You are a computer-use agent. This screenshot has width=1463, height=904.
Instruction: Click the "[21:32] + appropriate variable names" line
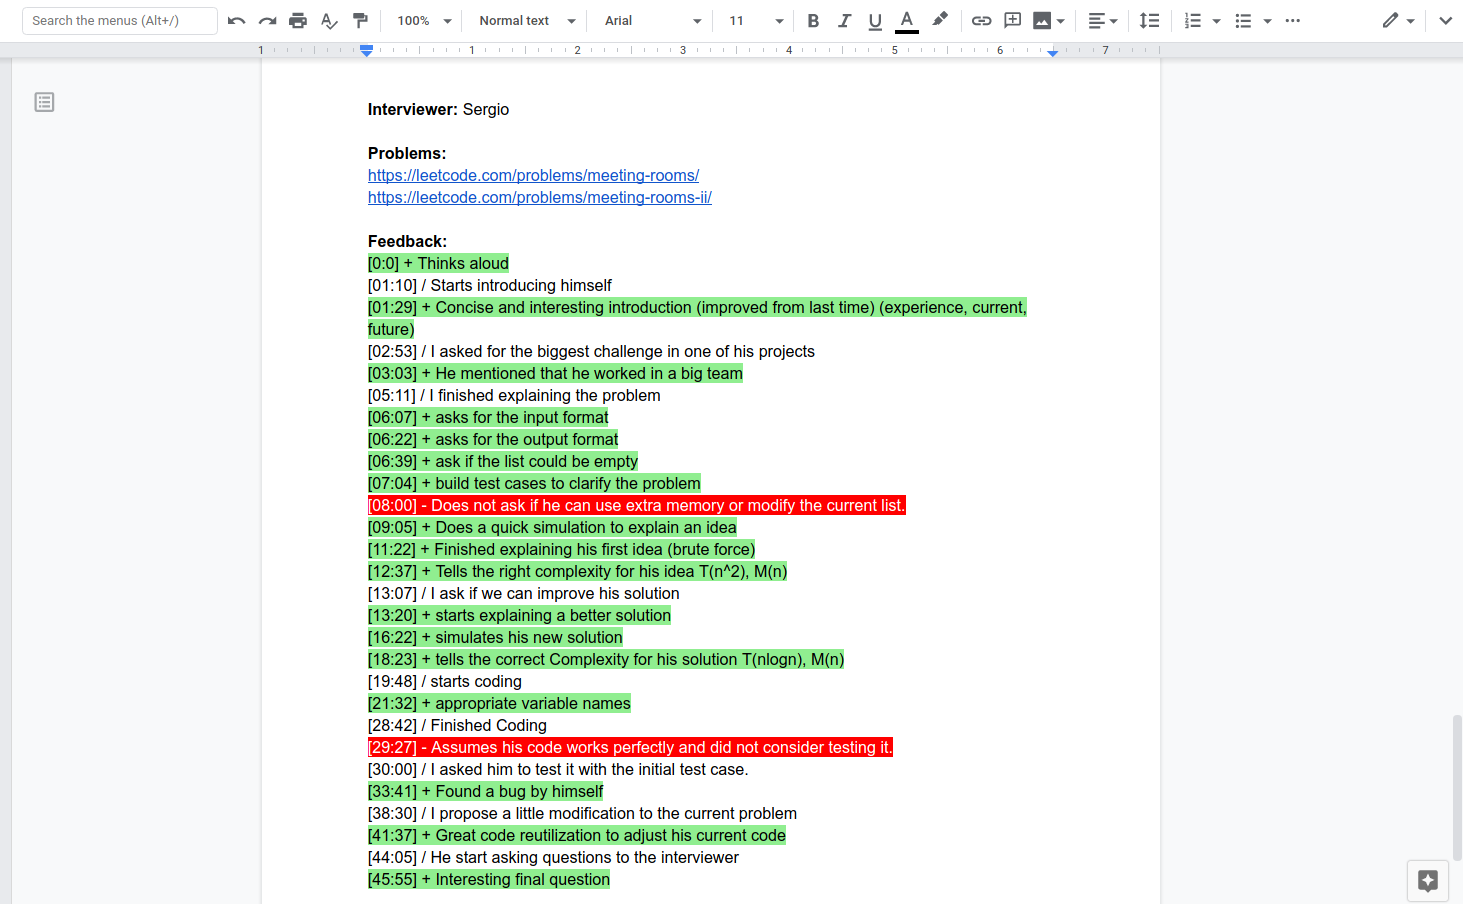[499, 703]
